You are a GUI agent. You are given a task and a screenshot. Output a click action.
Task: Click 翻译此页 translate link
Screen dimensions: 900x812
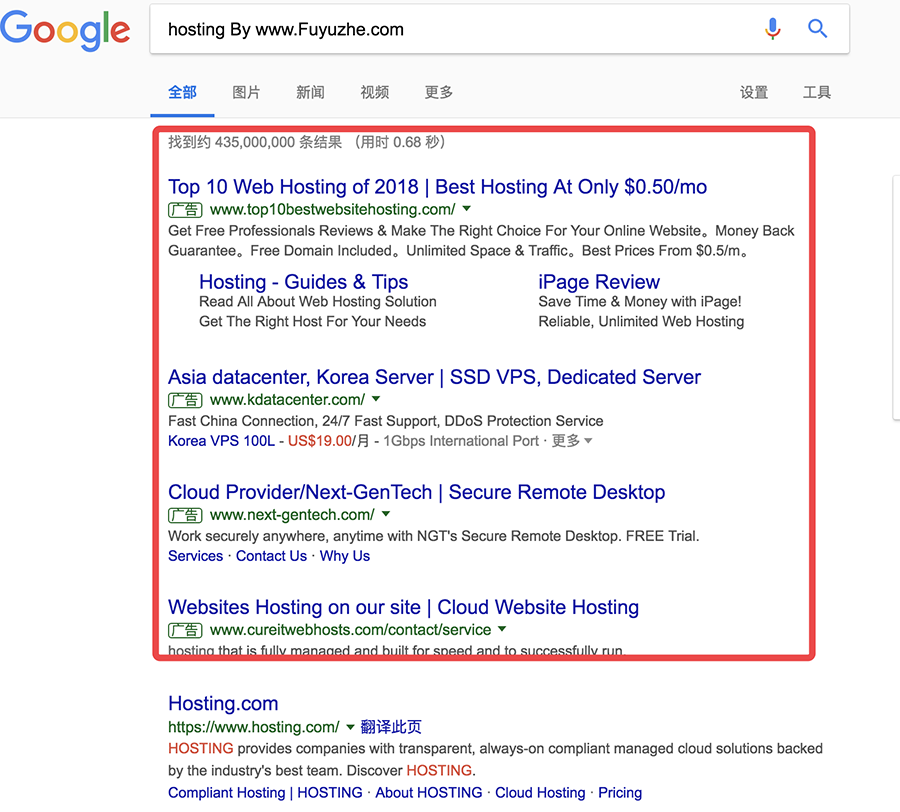391,727
